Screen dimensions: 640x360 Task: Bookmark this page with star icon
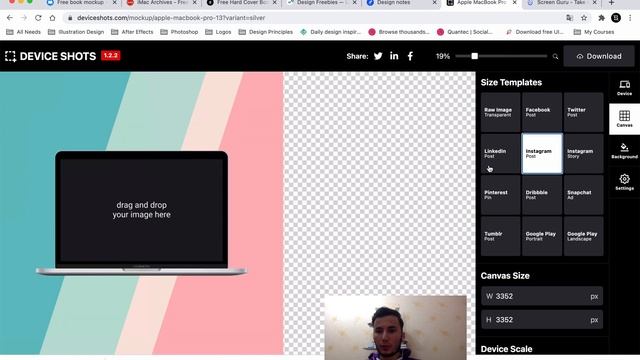coord(584,18)
